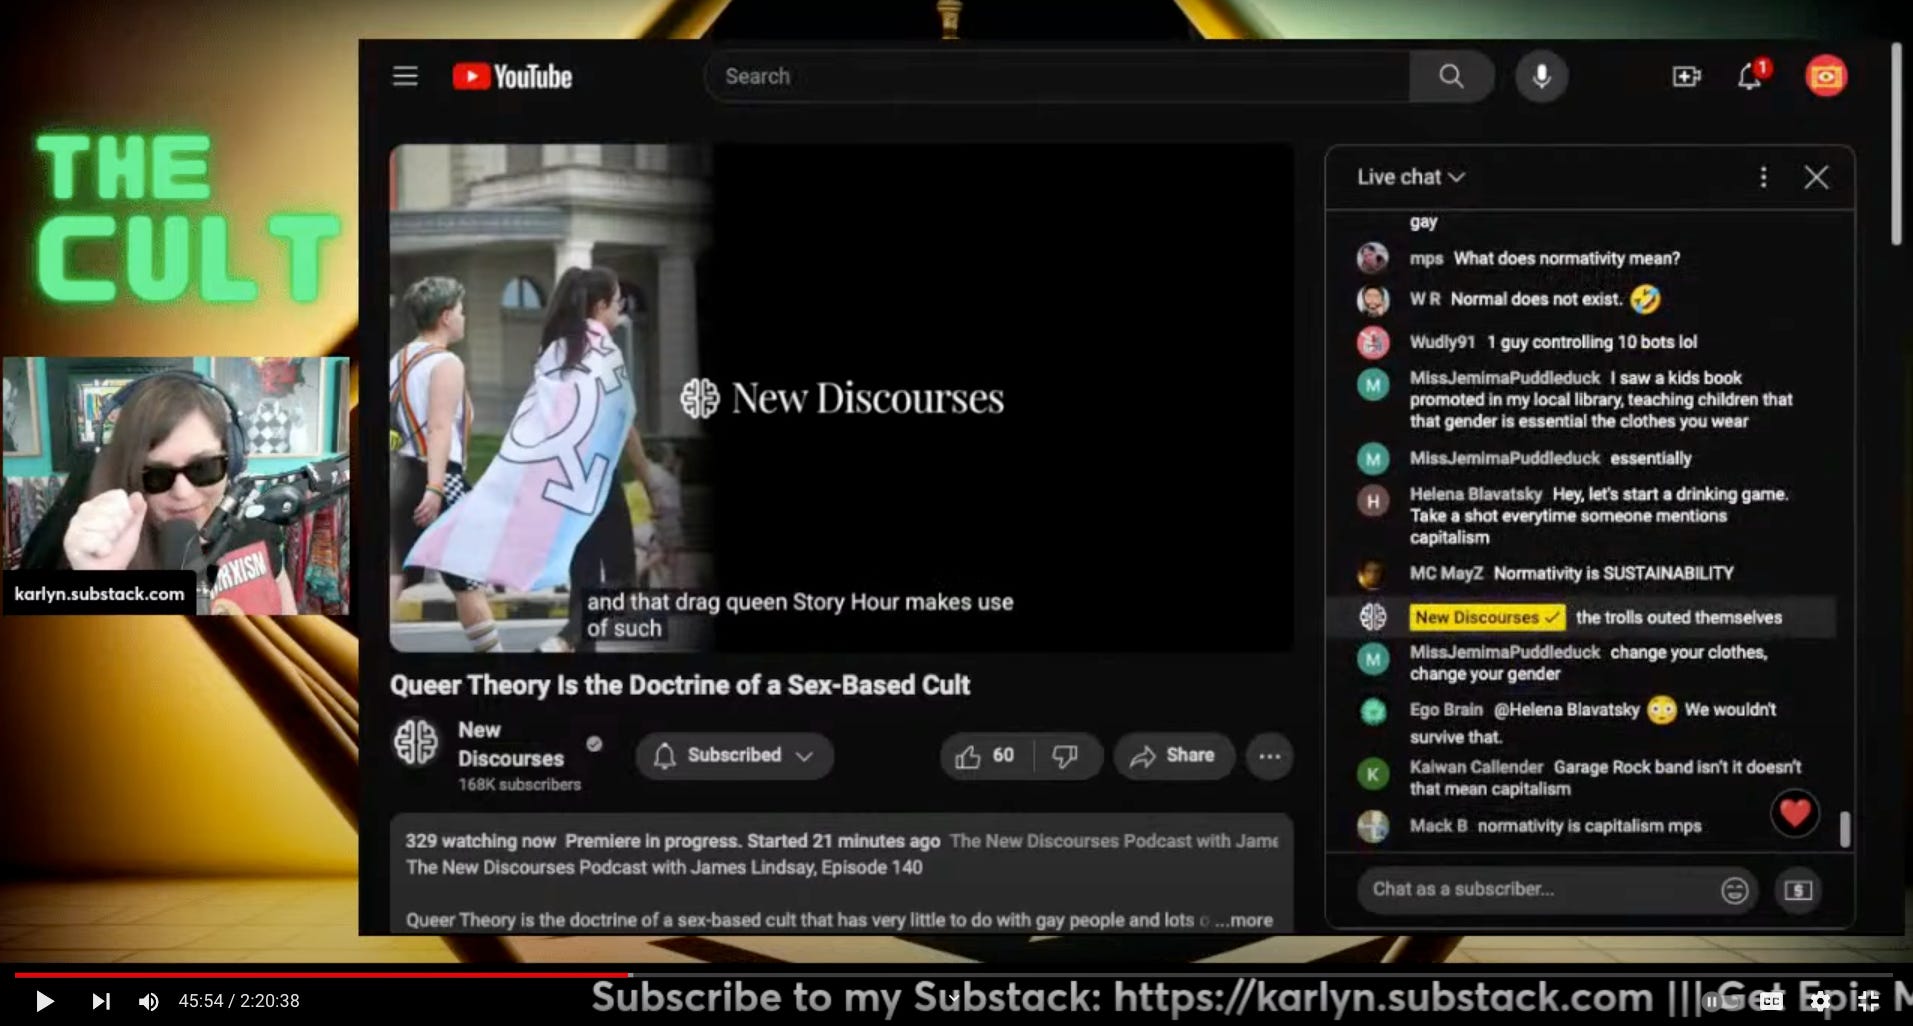Click the embedded New Discourses video frame

841,398
